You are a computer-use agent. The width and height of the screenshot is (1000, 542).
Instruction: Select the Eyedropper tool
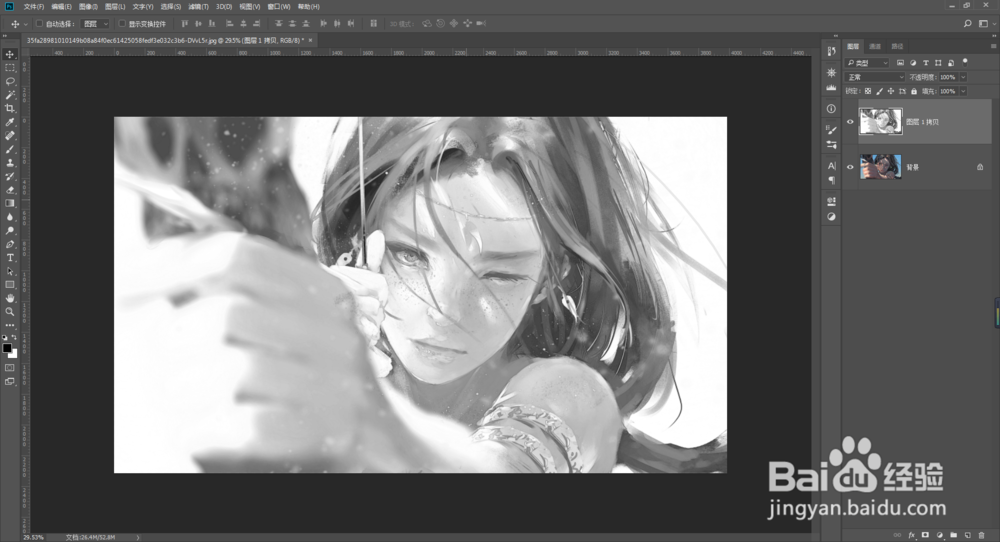pos(10,122)
